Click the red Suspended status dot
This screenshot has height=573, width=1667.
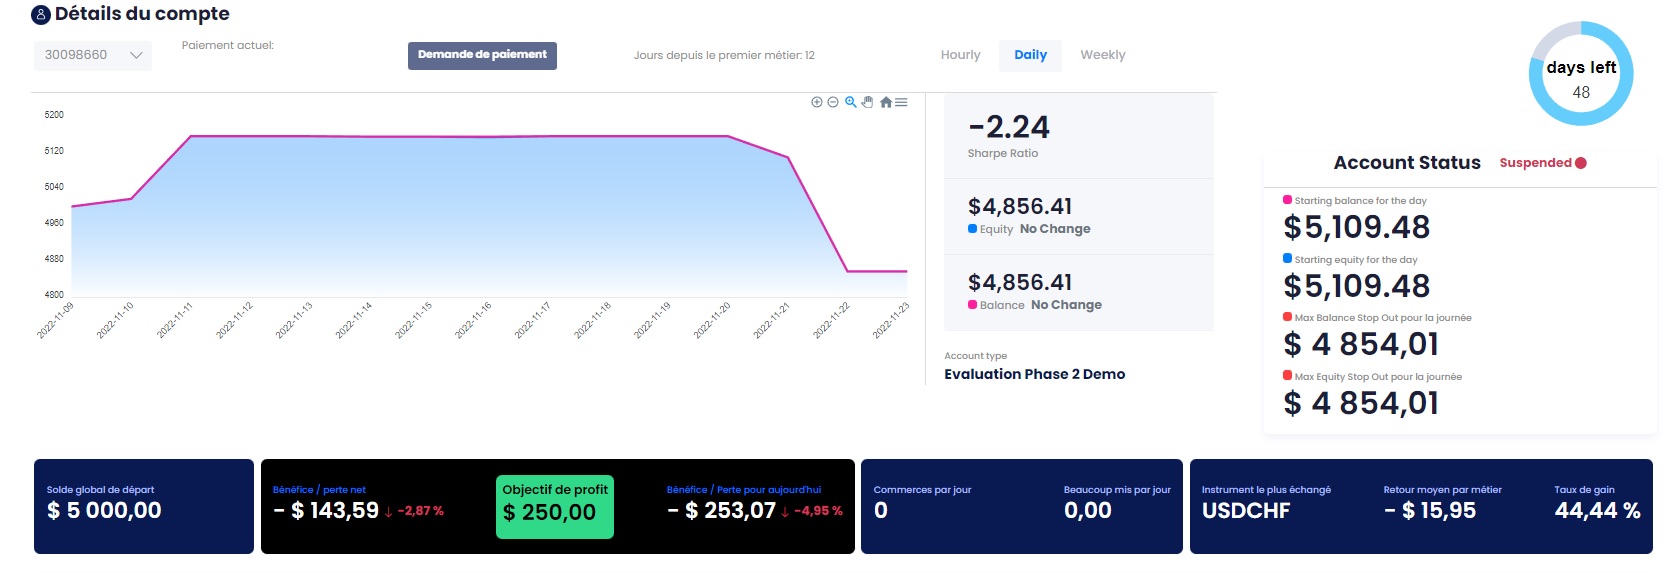pyautogui.click(x=1581, y=163)
